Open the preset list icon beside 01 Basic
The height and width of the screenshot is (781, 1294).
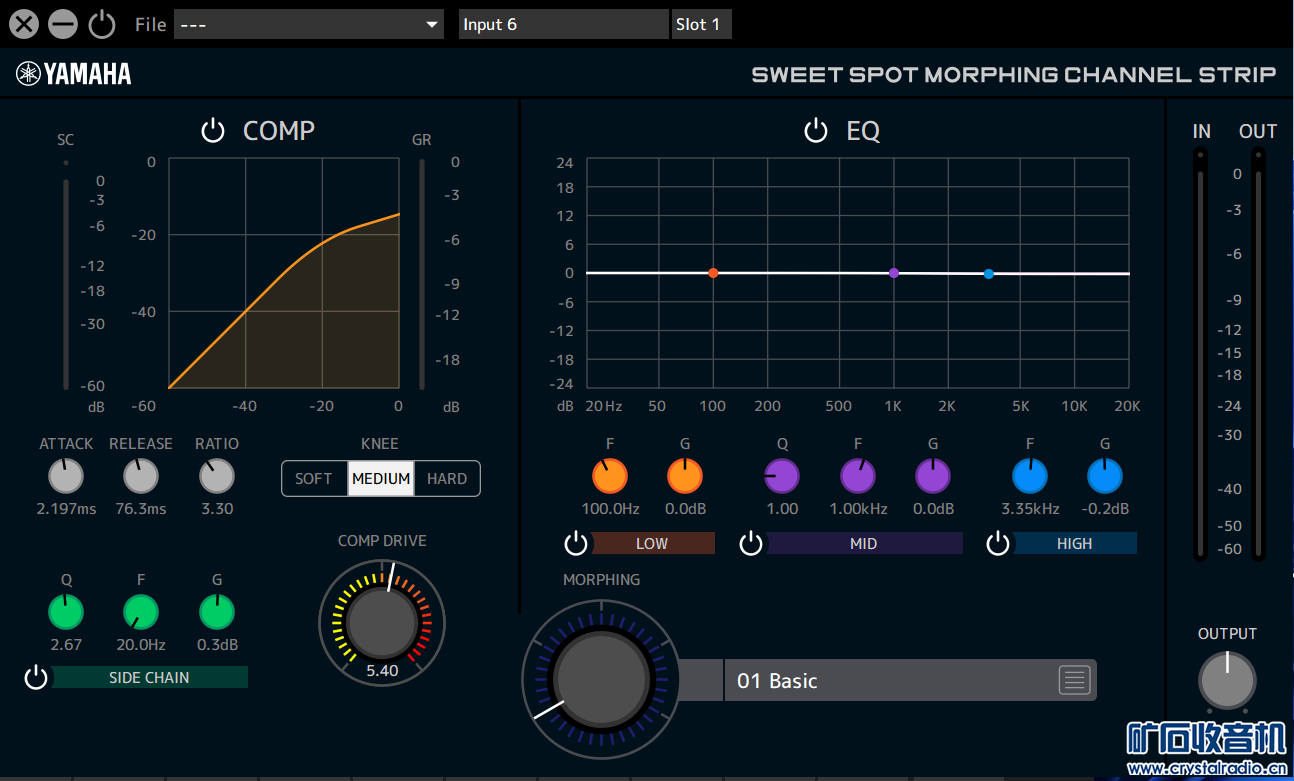click(1074, 681)
